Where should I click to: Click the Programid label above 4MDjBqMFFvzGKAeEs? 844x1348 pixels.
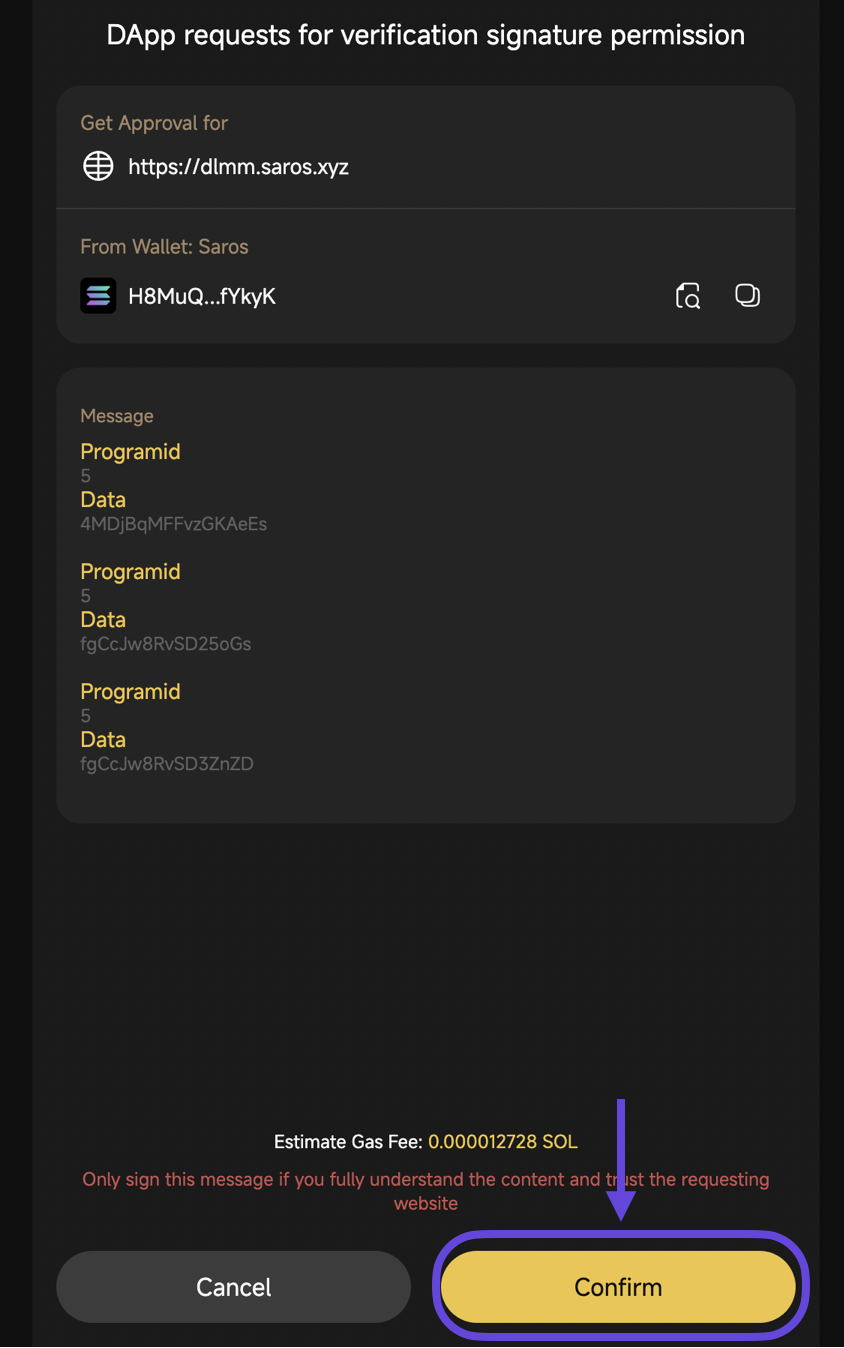click(130, 452)
